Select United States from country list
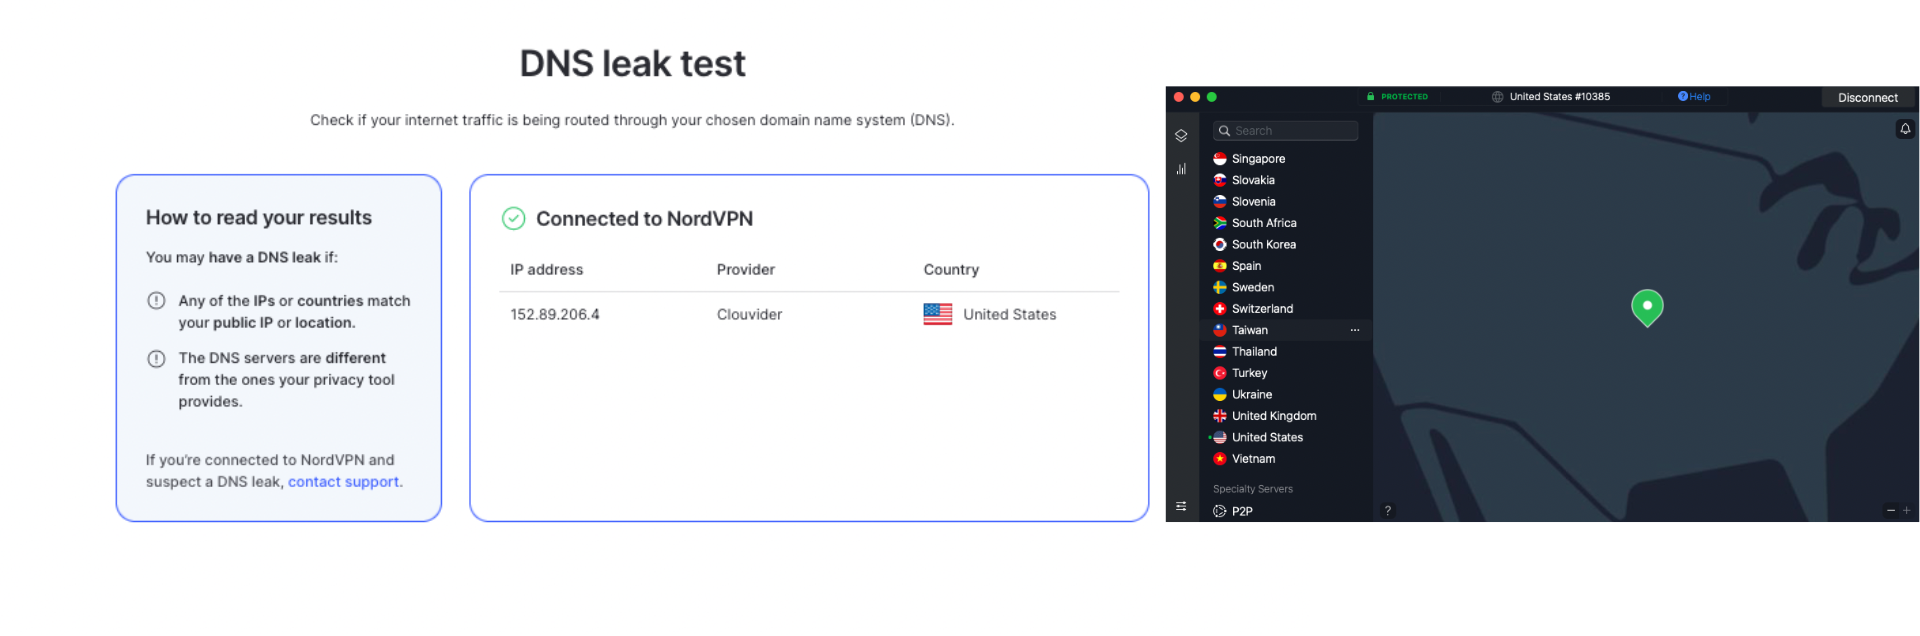The height and width of the screenshot is (636, 1920). (1267, 437)
